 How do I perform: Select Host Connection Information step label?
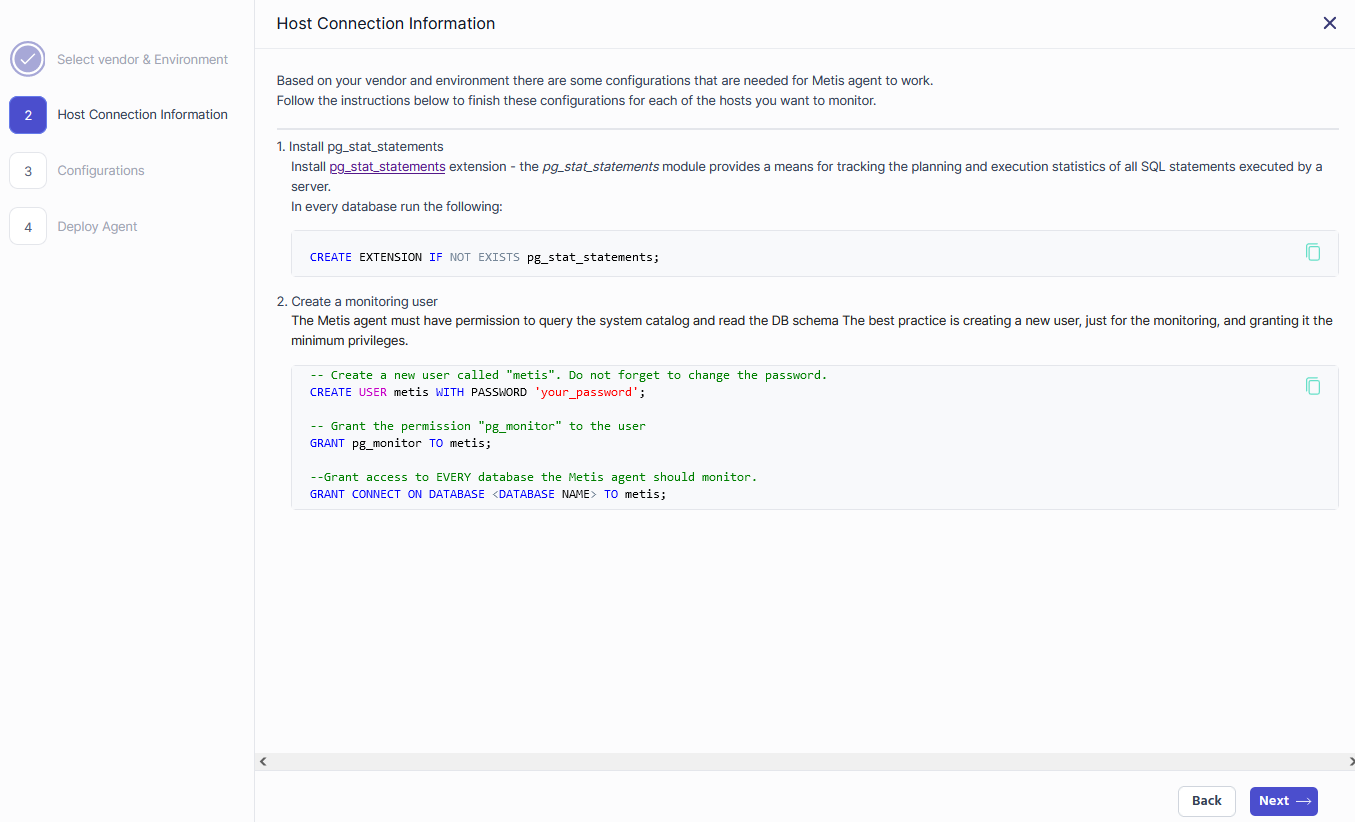tap(142, 115)
